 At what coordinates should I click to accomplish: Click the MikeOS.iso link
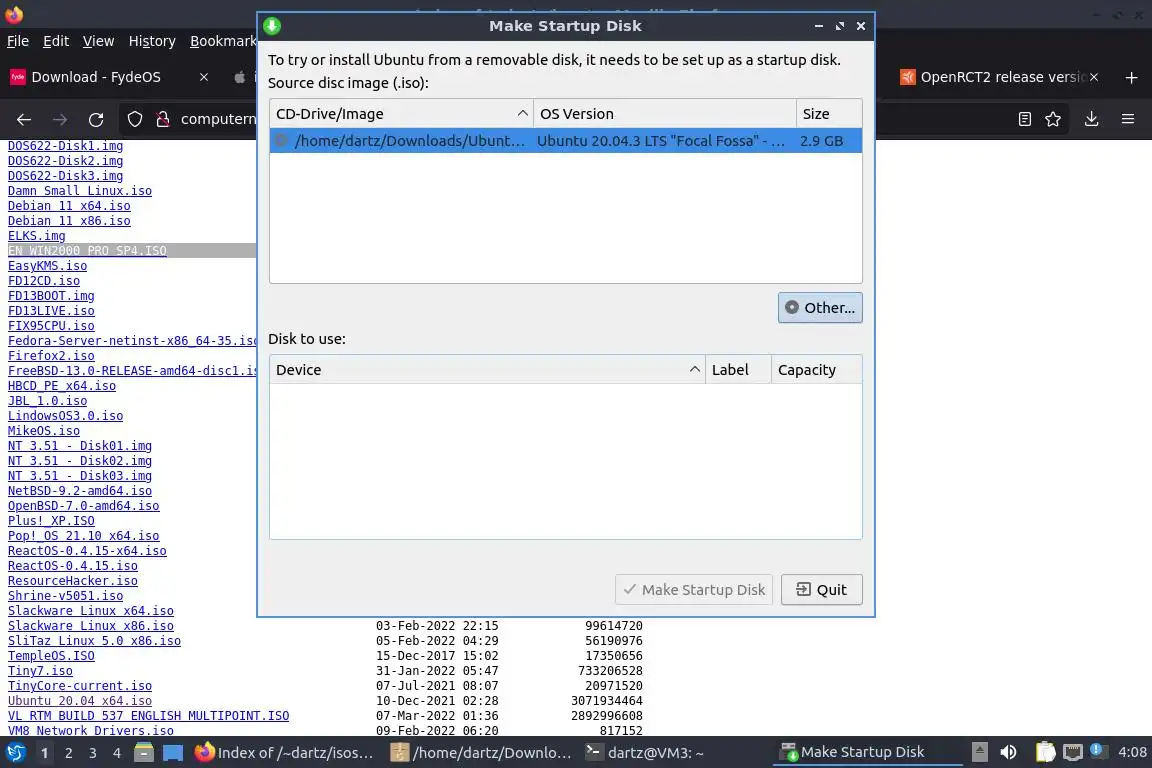click(44, 431)
